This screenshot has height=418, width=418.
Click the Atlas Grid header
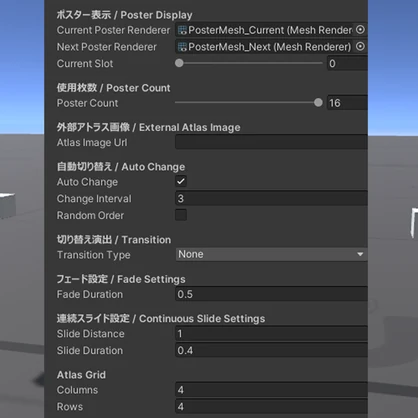81,375
